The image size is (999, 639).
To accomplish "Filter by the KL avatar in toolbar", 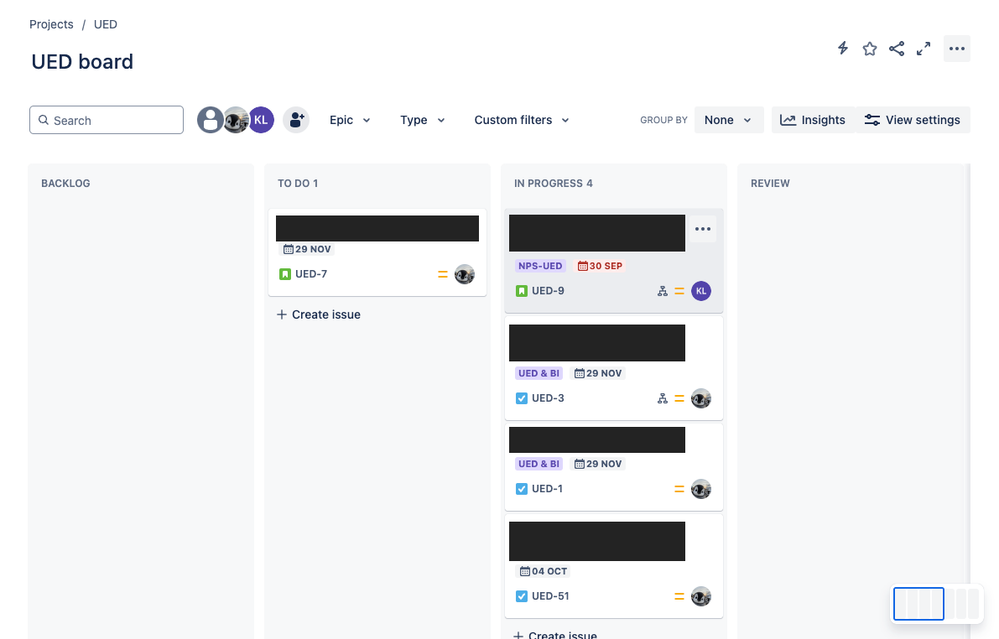I will pyautogui.click(x=261, y=120).
